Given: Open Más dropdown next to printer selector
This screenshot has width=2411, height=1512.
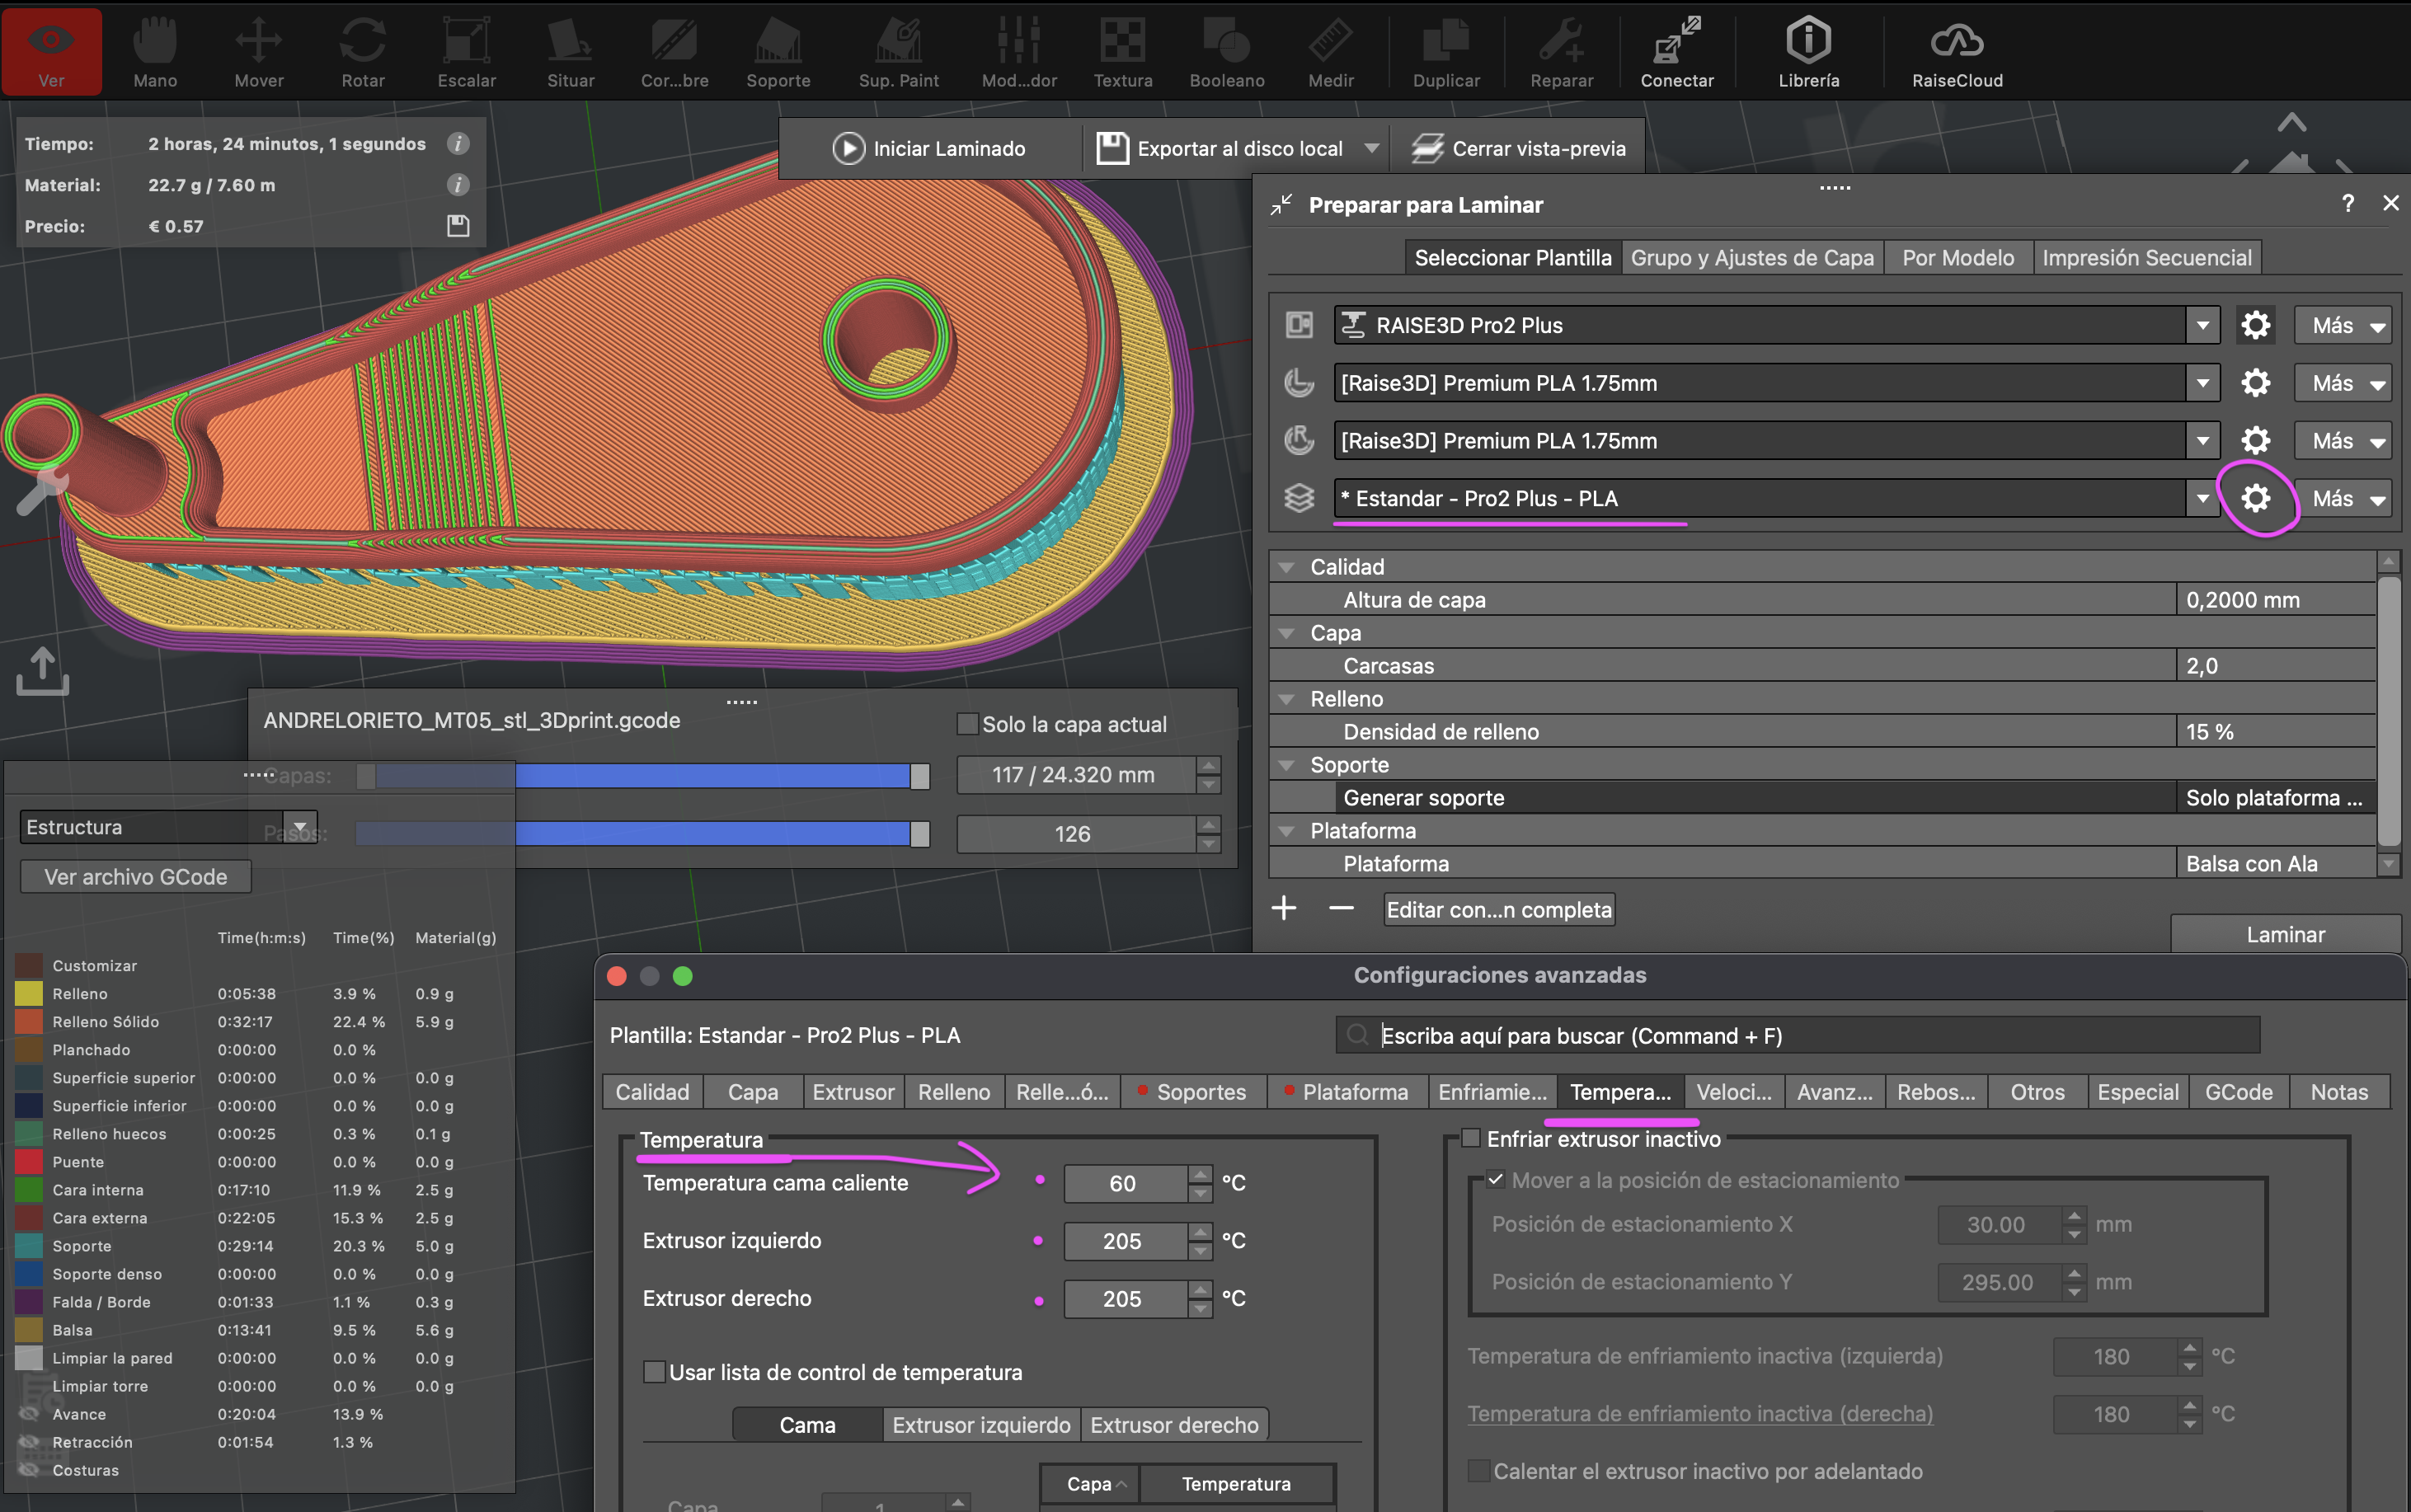Looking at the screenshot, I should point(2342,325).
